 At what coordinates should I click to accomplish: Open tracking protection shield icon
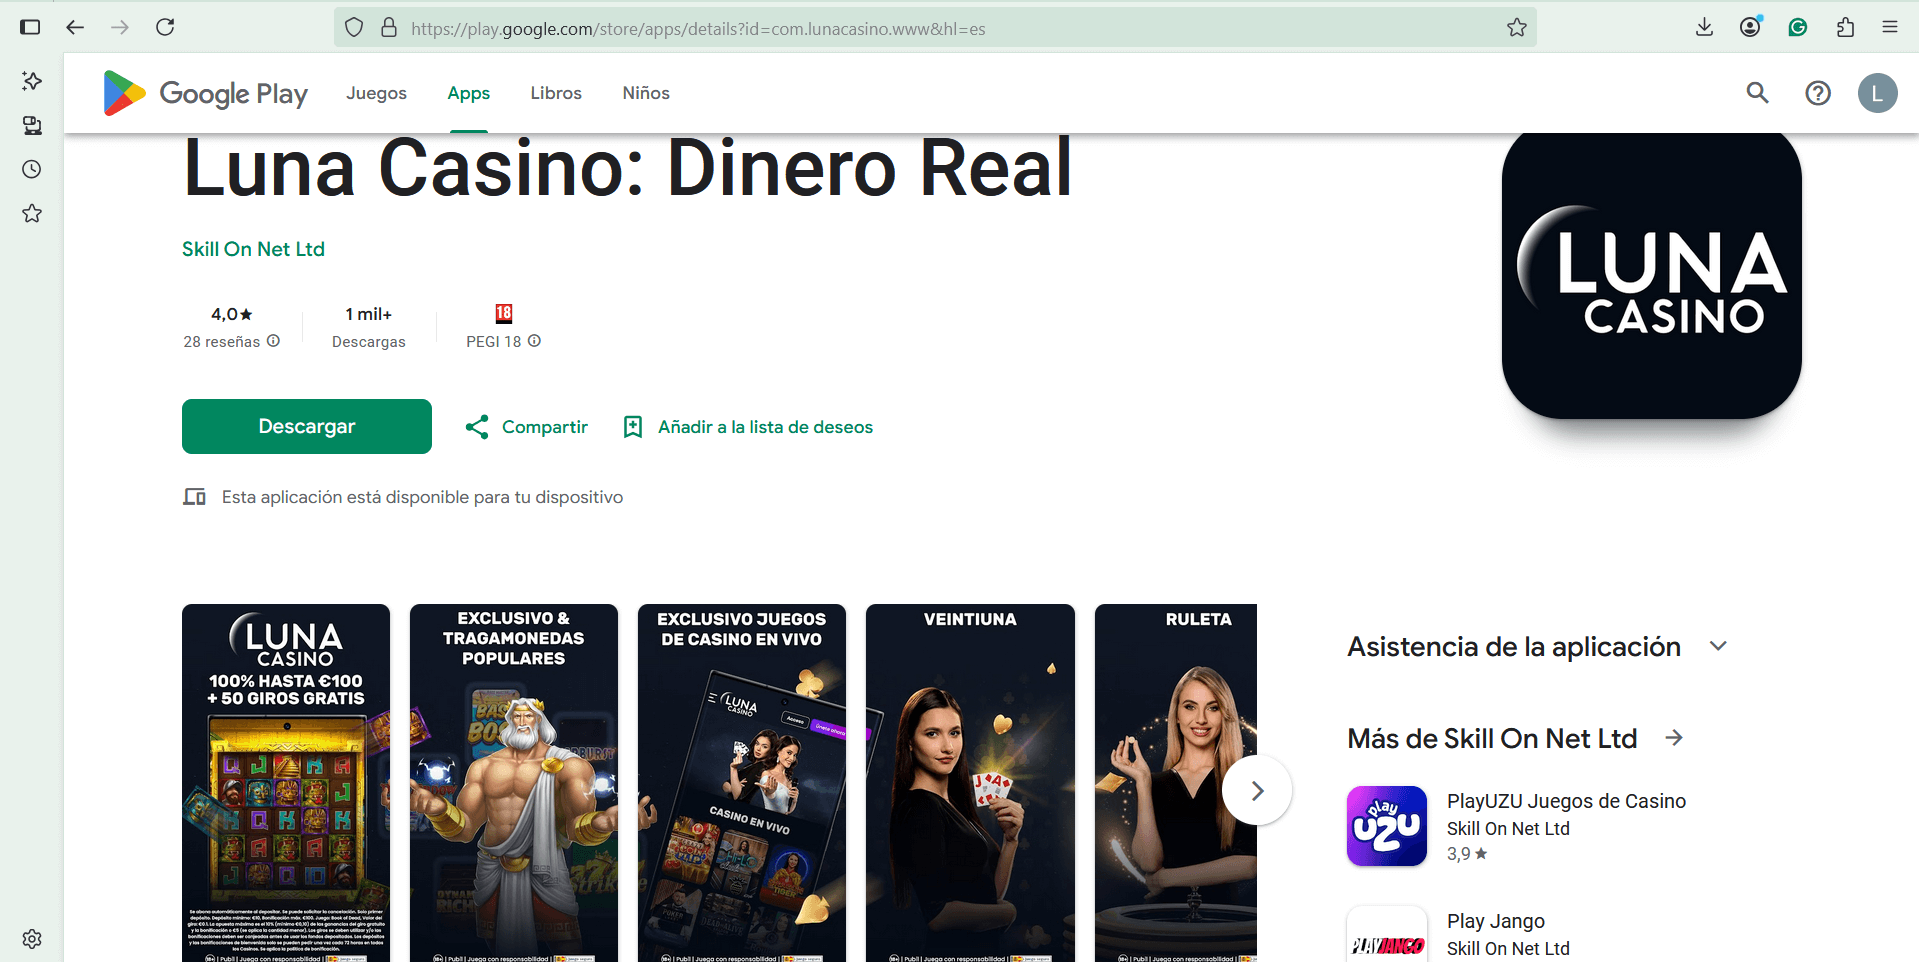354,28
